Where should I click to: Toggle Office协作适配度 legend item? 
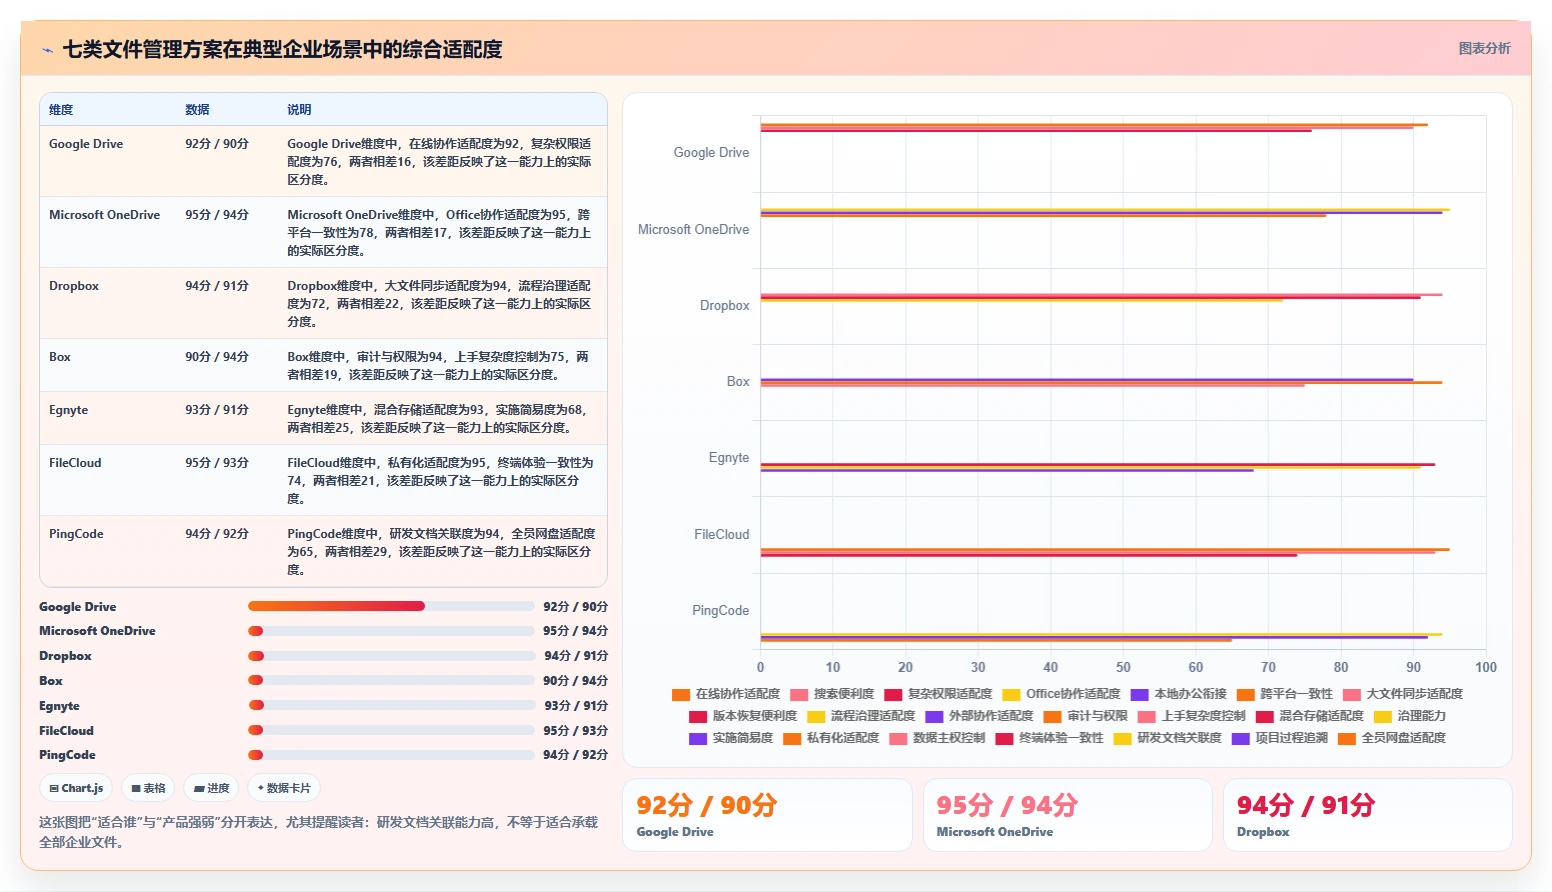point(1061,694)
